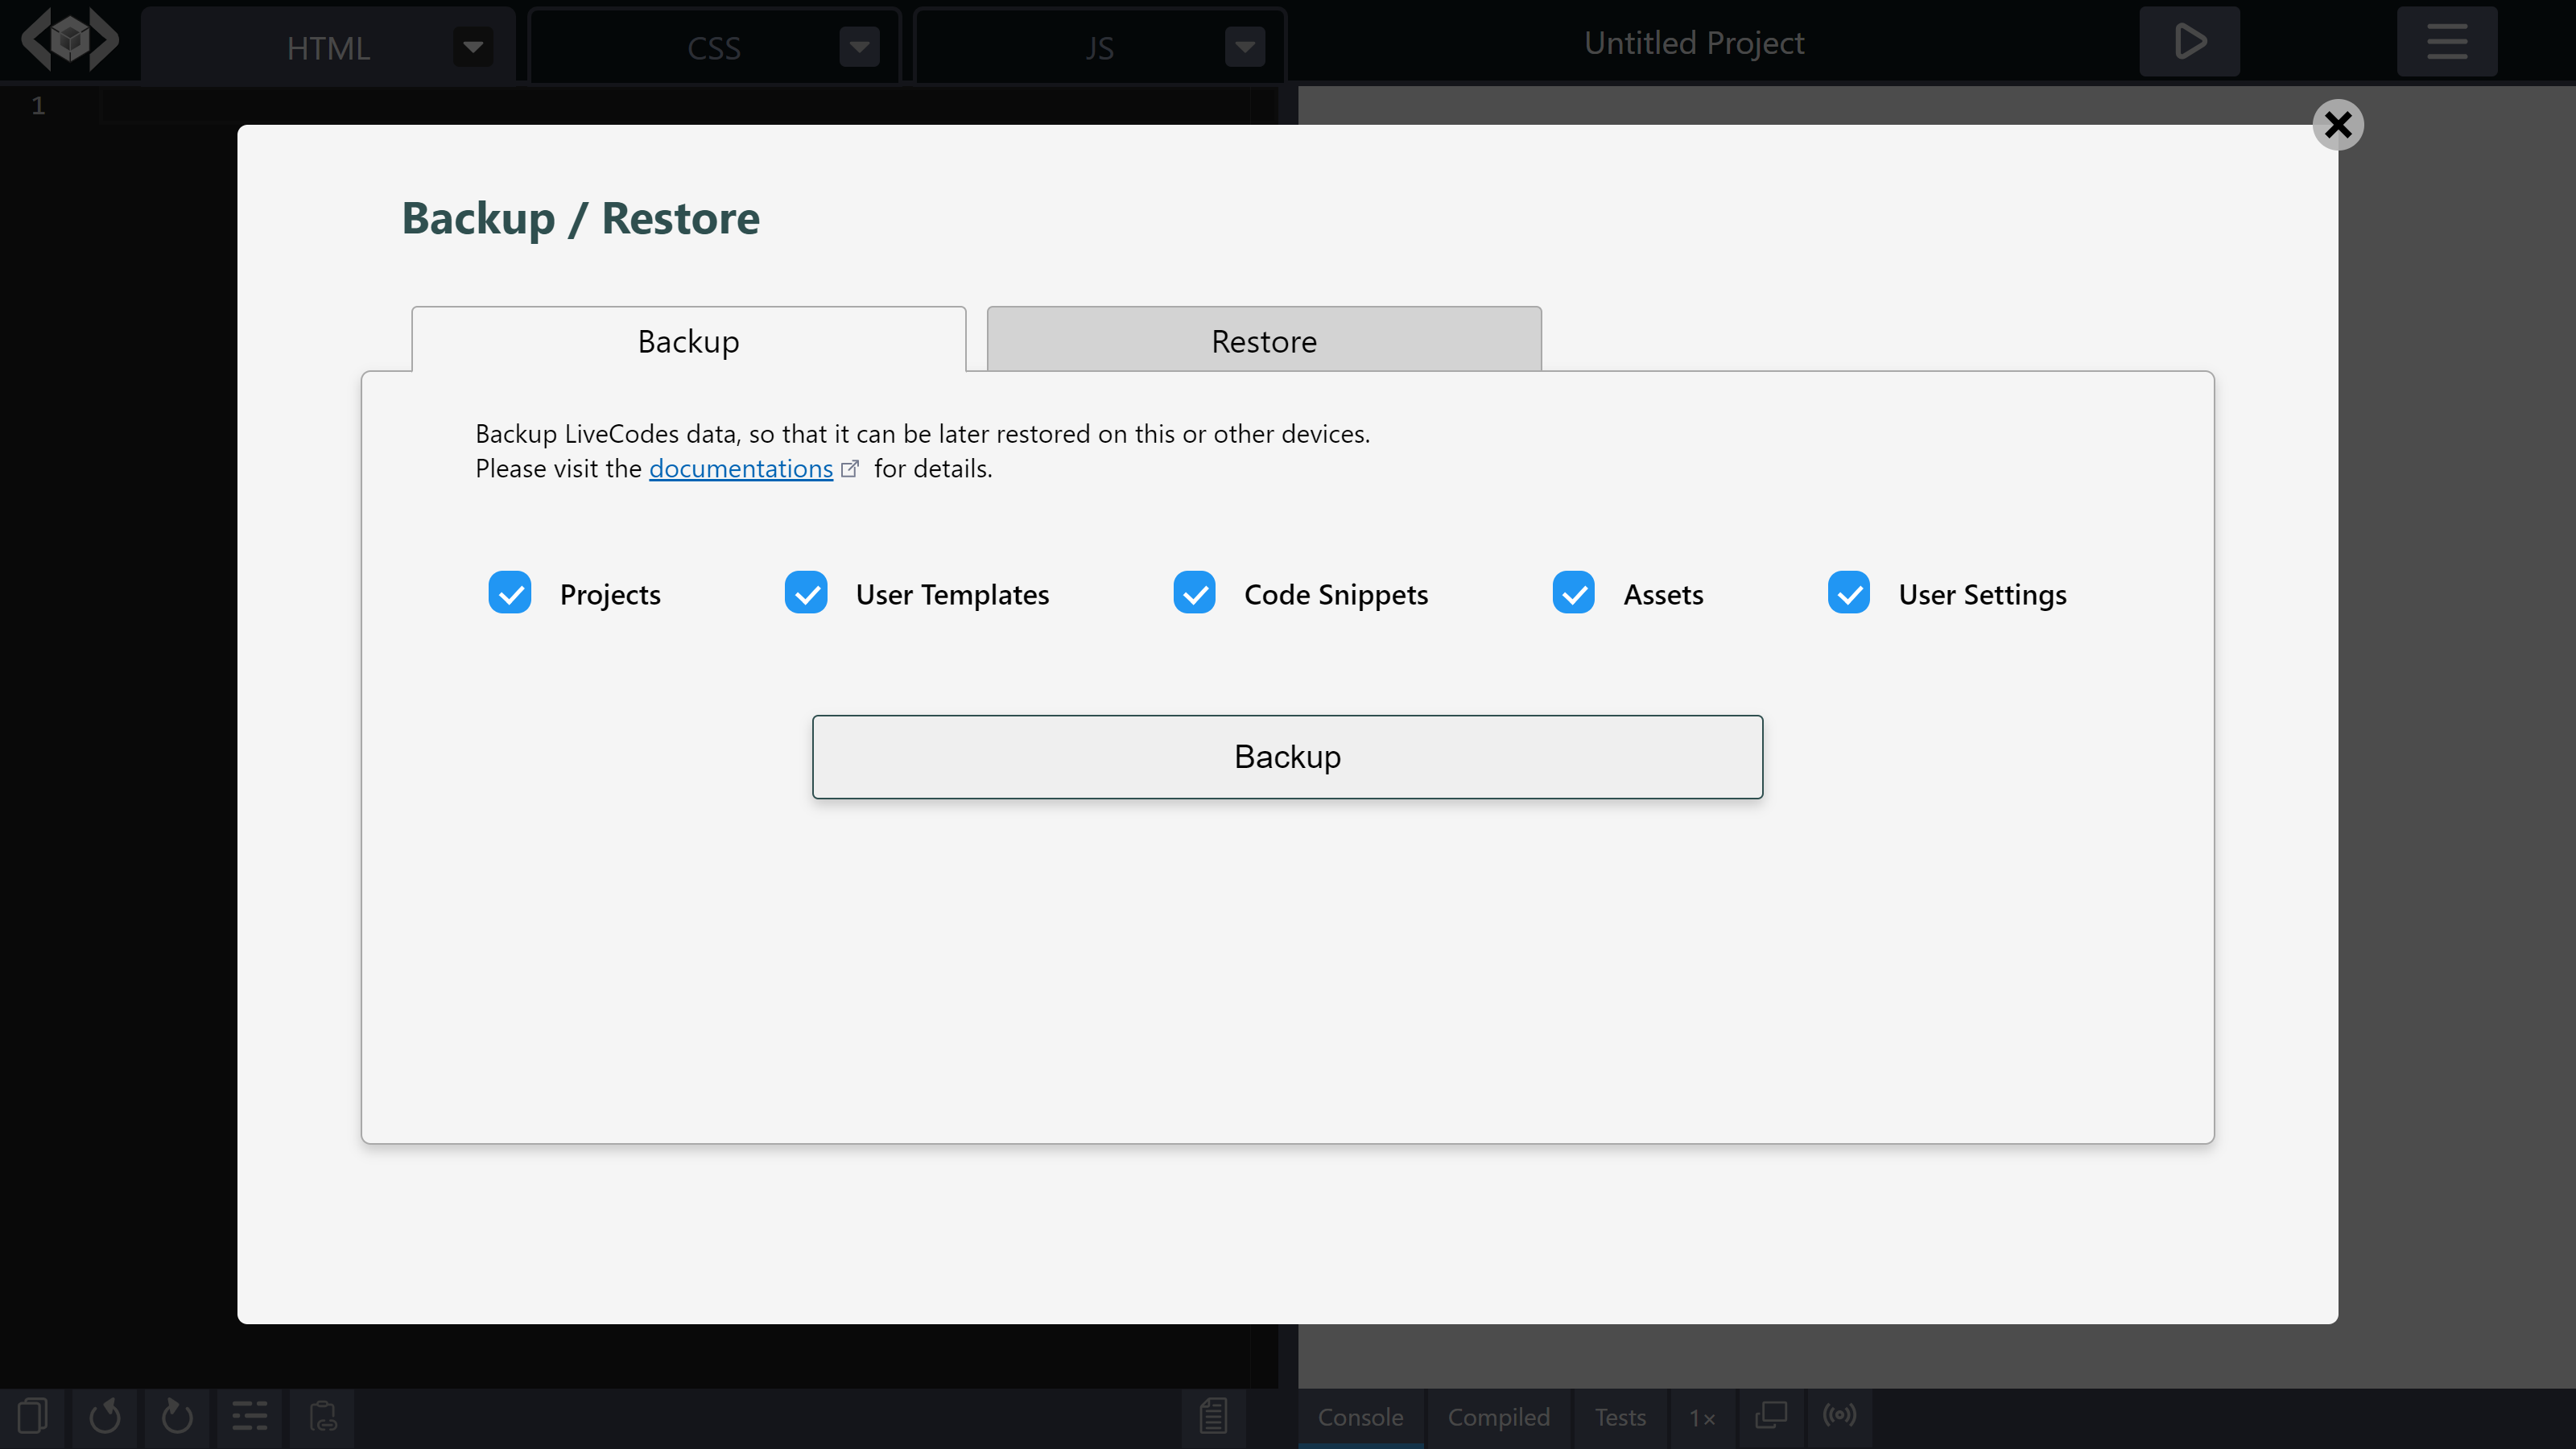Redo the last editor change

click(177, 1415)
